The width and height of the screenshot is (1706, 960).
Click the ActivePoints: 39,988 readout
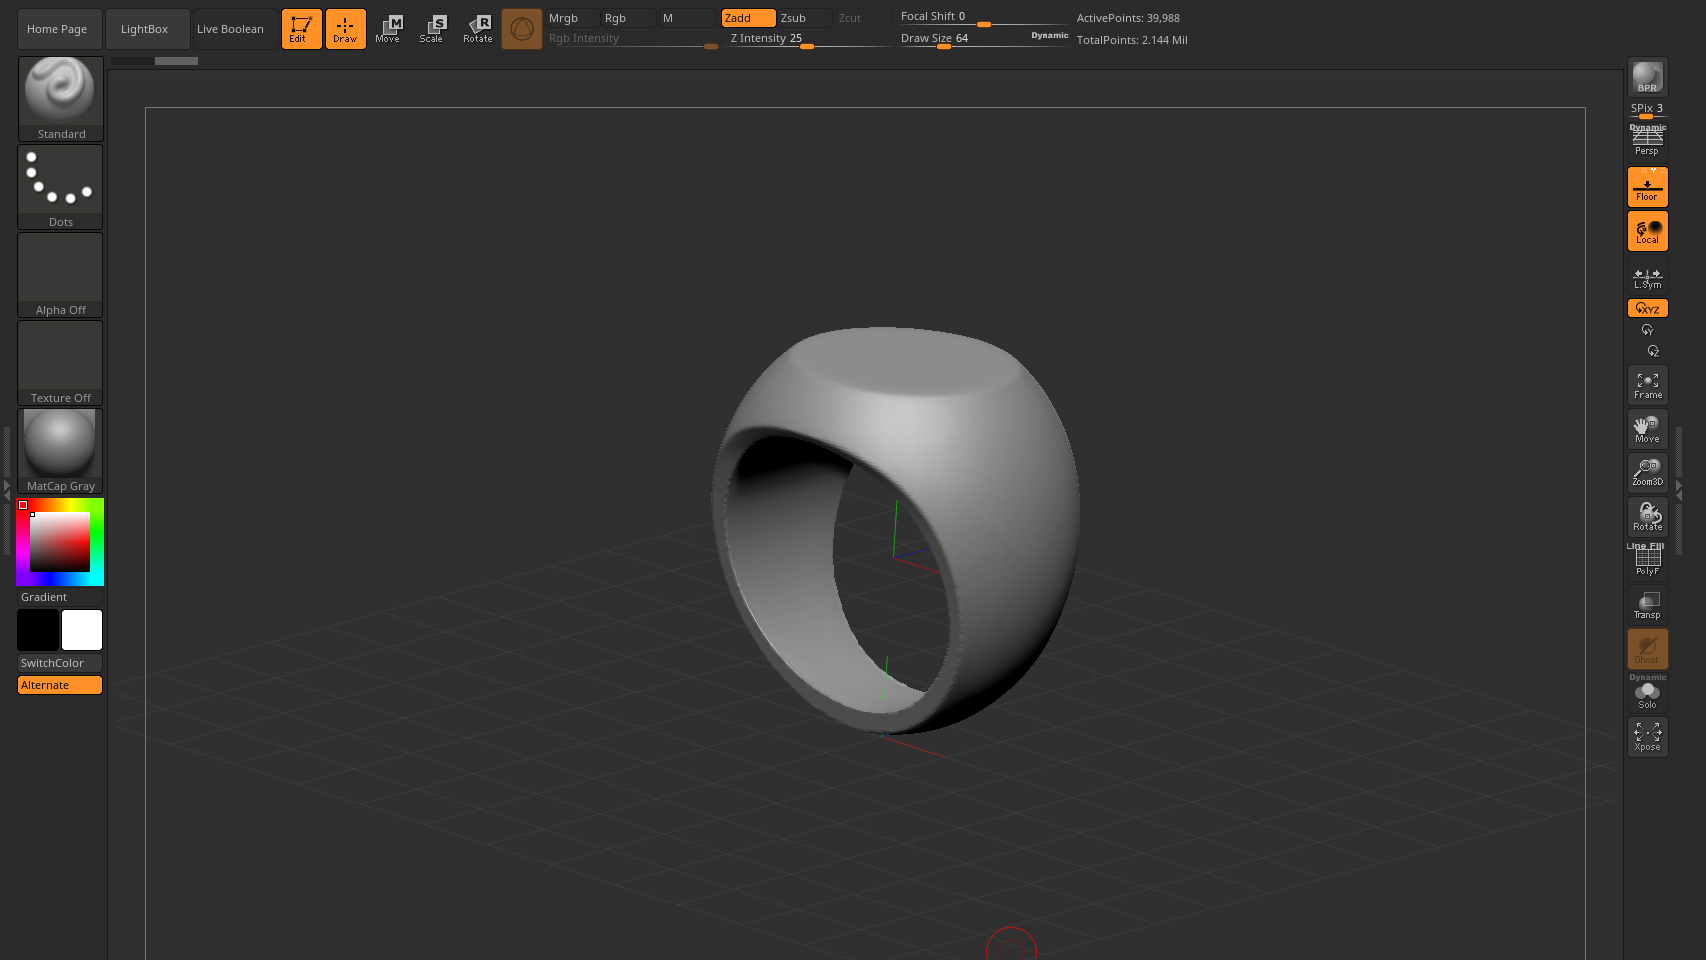[x=1128, y=18]
